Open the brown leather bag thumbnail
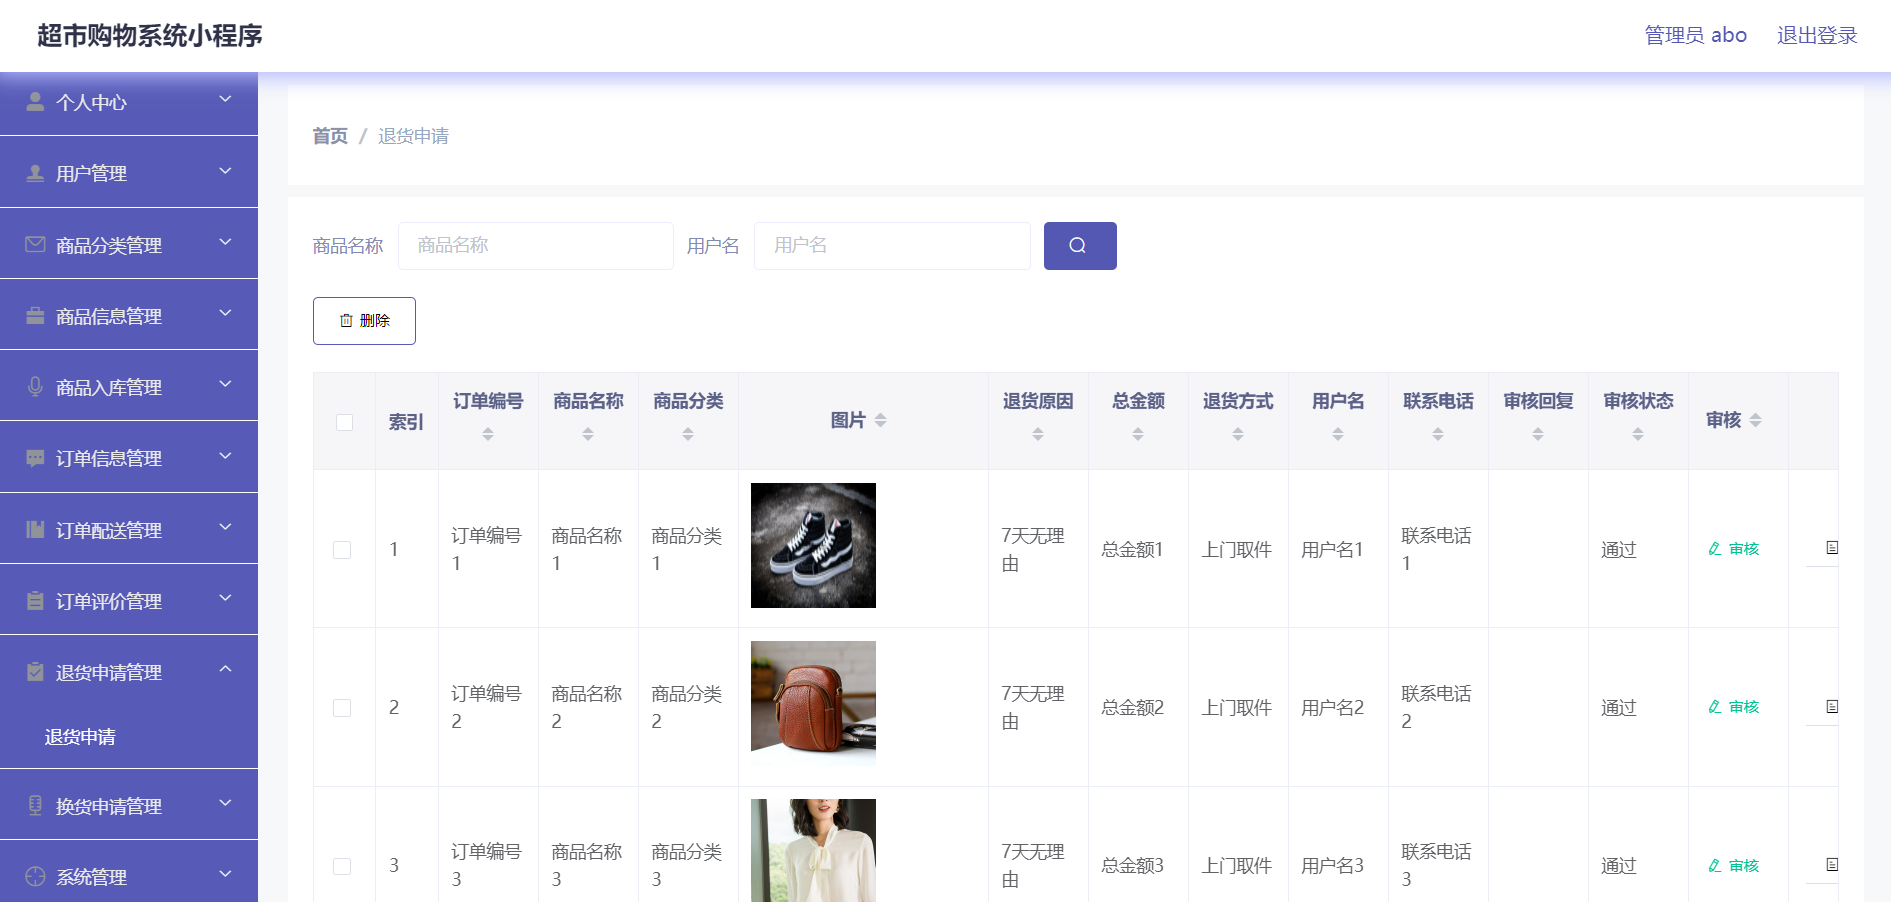The image size is (1891, 902). [x=813, y=704]
